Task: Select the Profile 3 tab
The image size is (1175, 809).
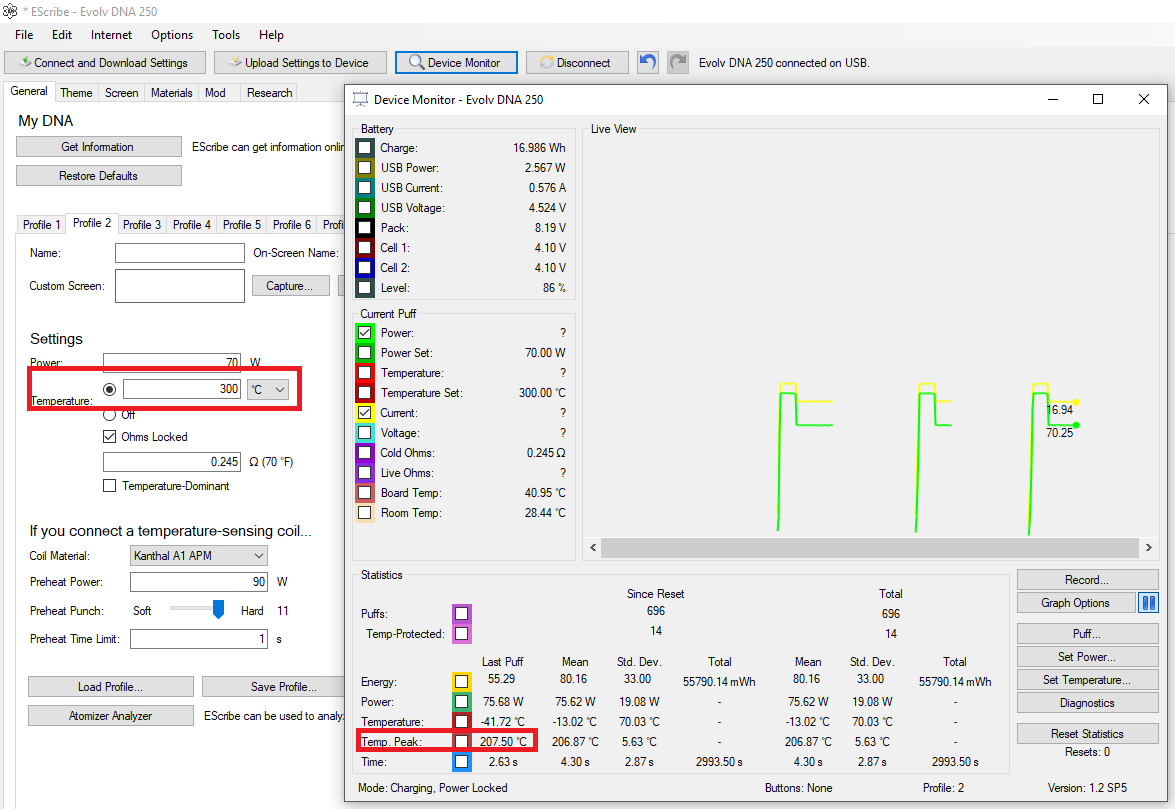Action: [x=142, y=225]
